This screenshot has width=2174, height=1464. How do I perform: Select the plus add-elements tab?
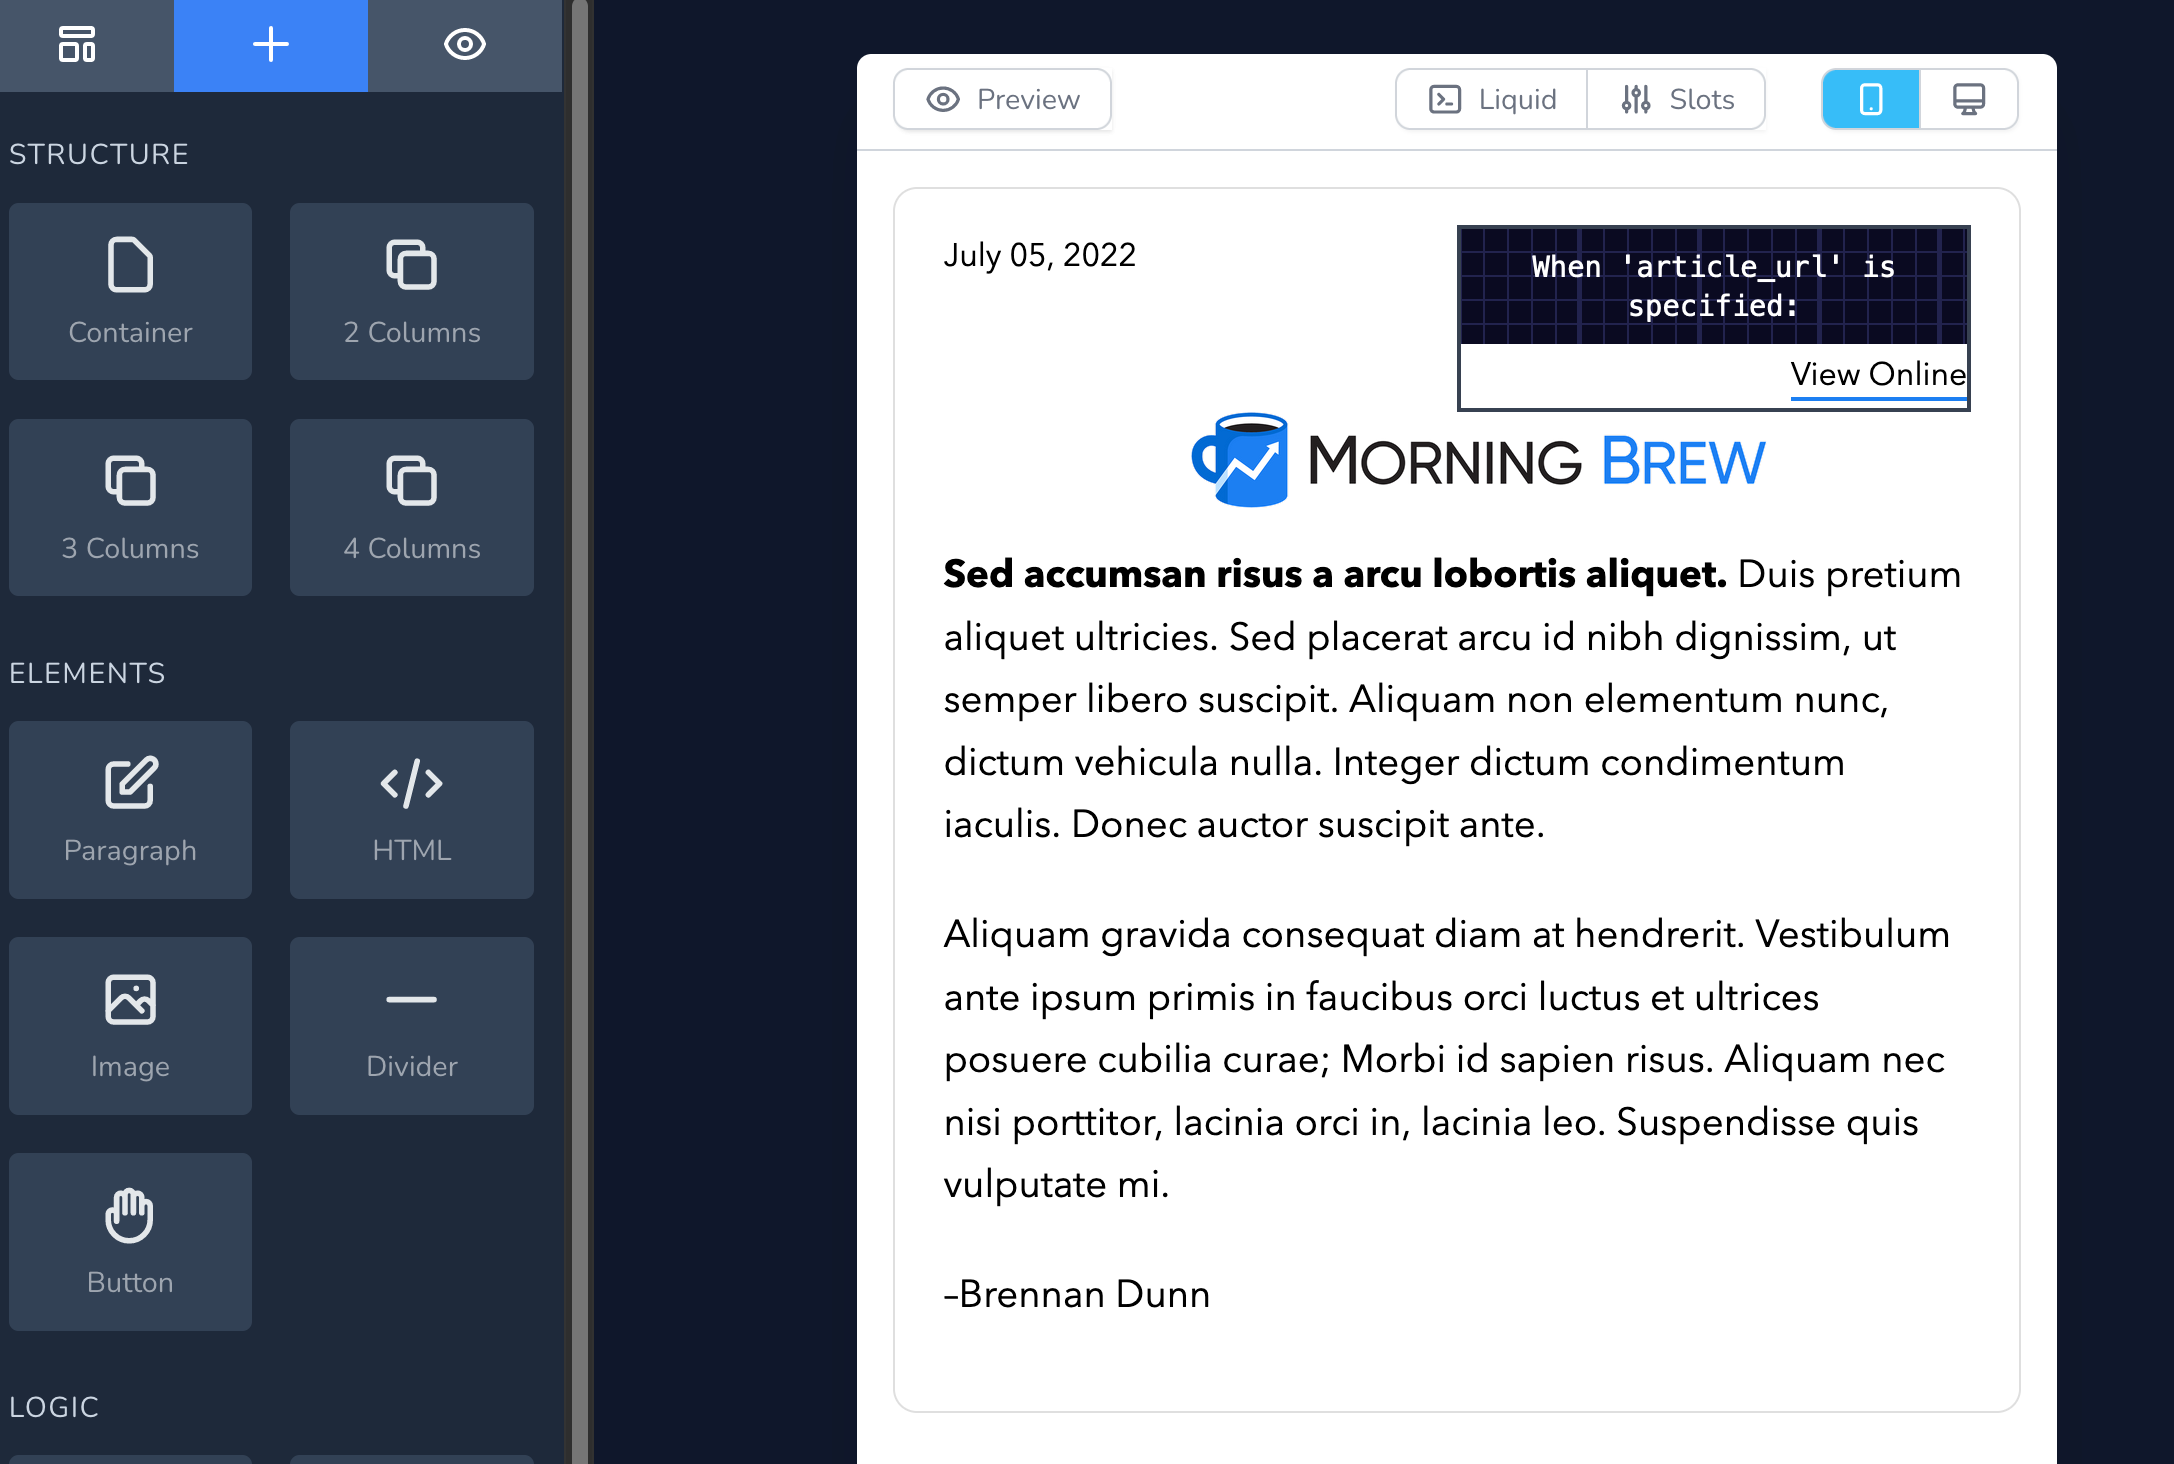pyautogui.click(x=270, y=45)
